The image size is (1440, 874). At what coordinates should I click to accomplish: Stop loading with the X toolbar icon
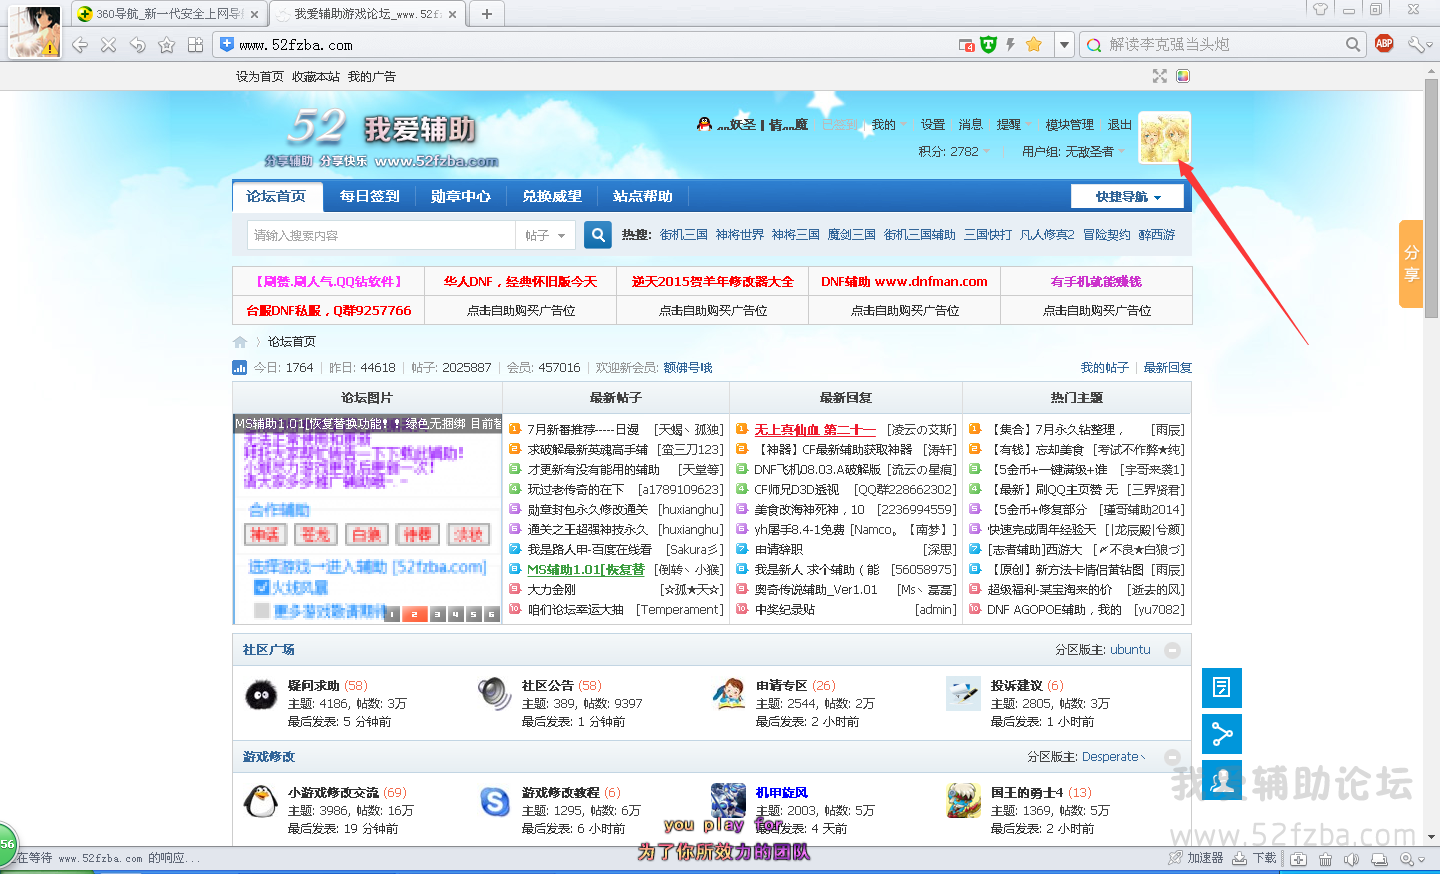point(109,45)
